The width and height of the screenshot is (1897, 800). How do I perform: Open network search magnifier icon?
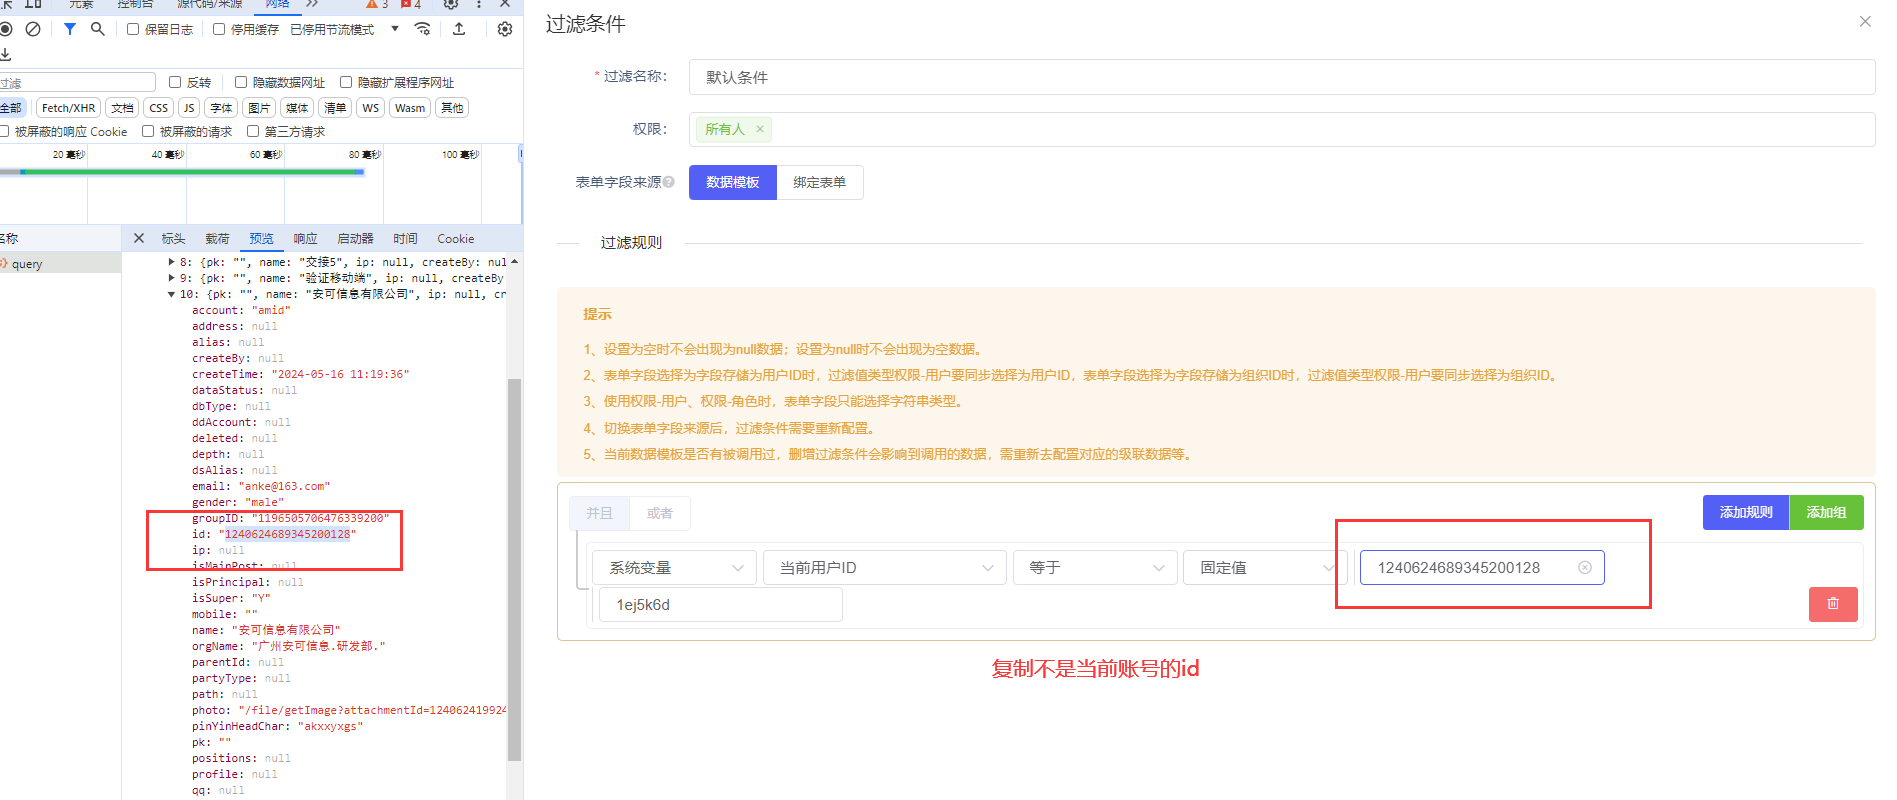(97, 29)
